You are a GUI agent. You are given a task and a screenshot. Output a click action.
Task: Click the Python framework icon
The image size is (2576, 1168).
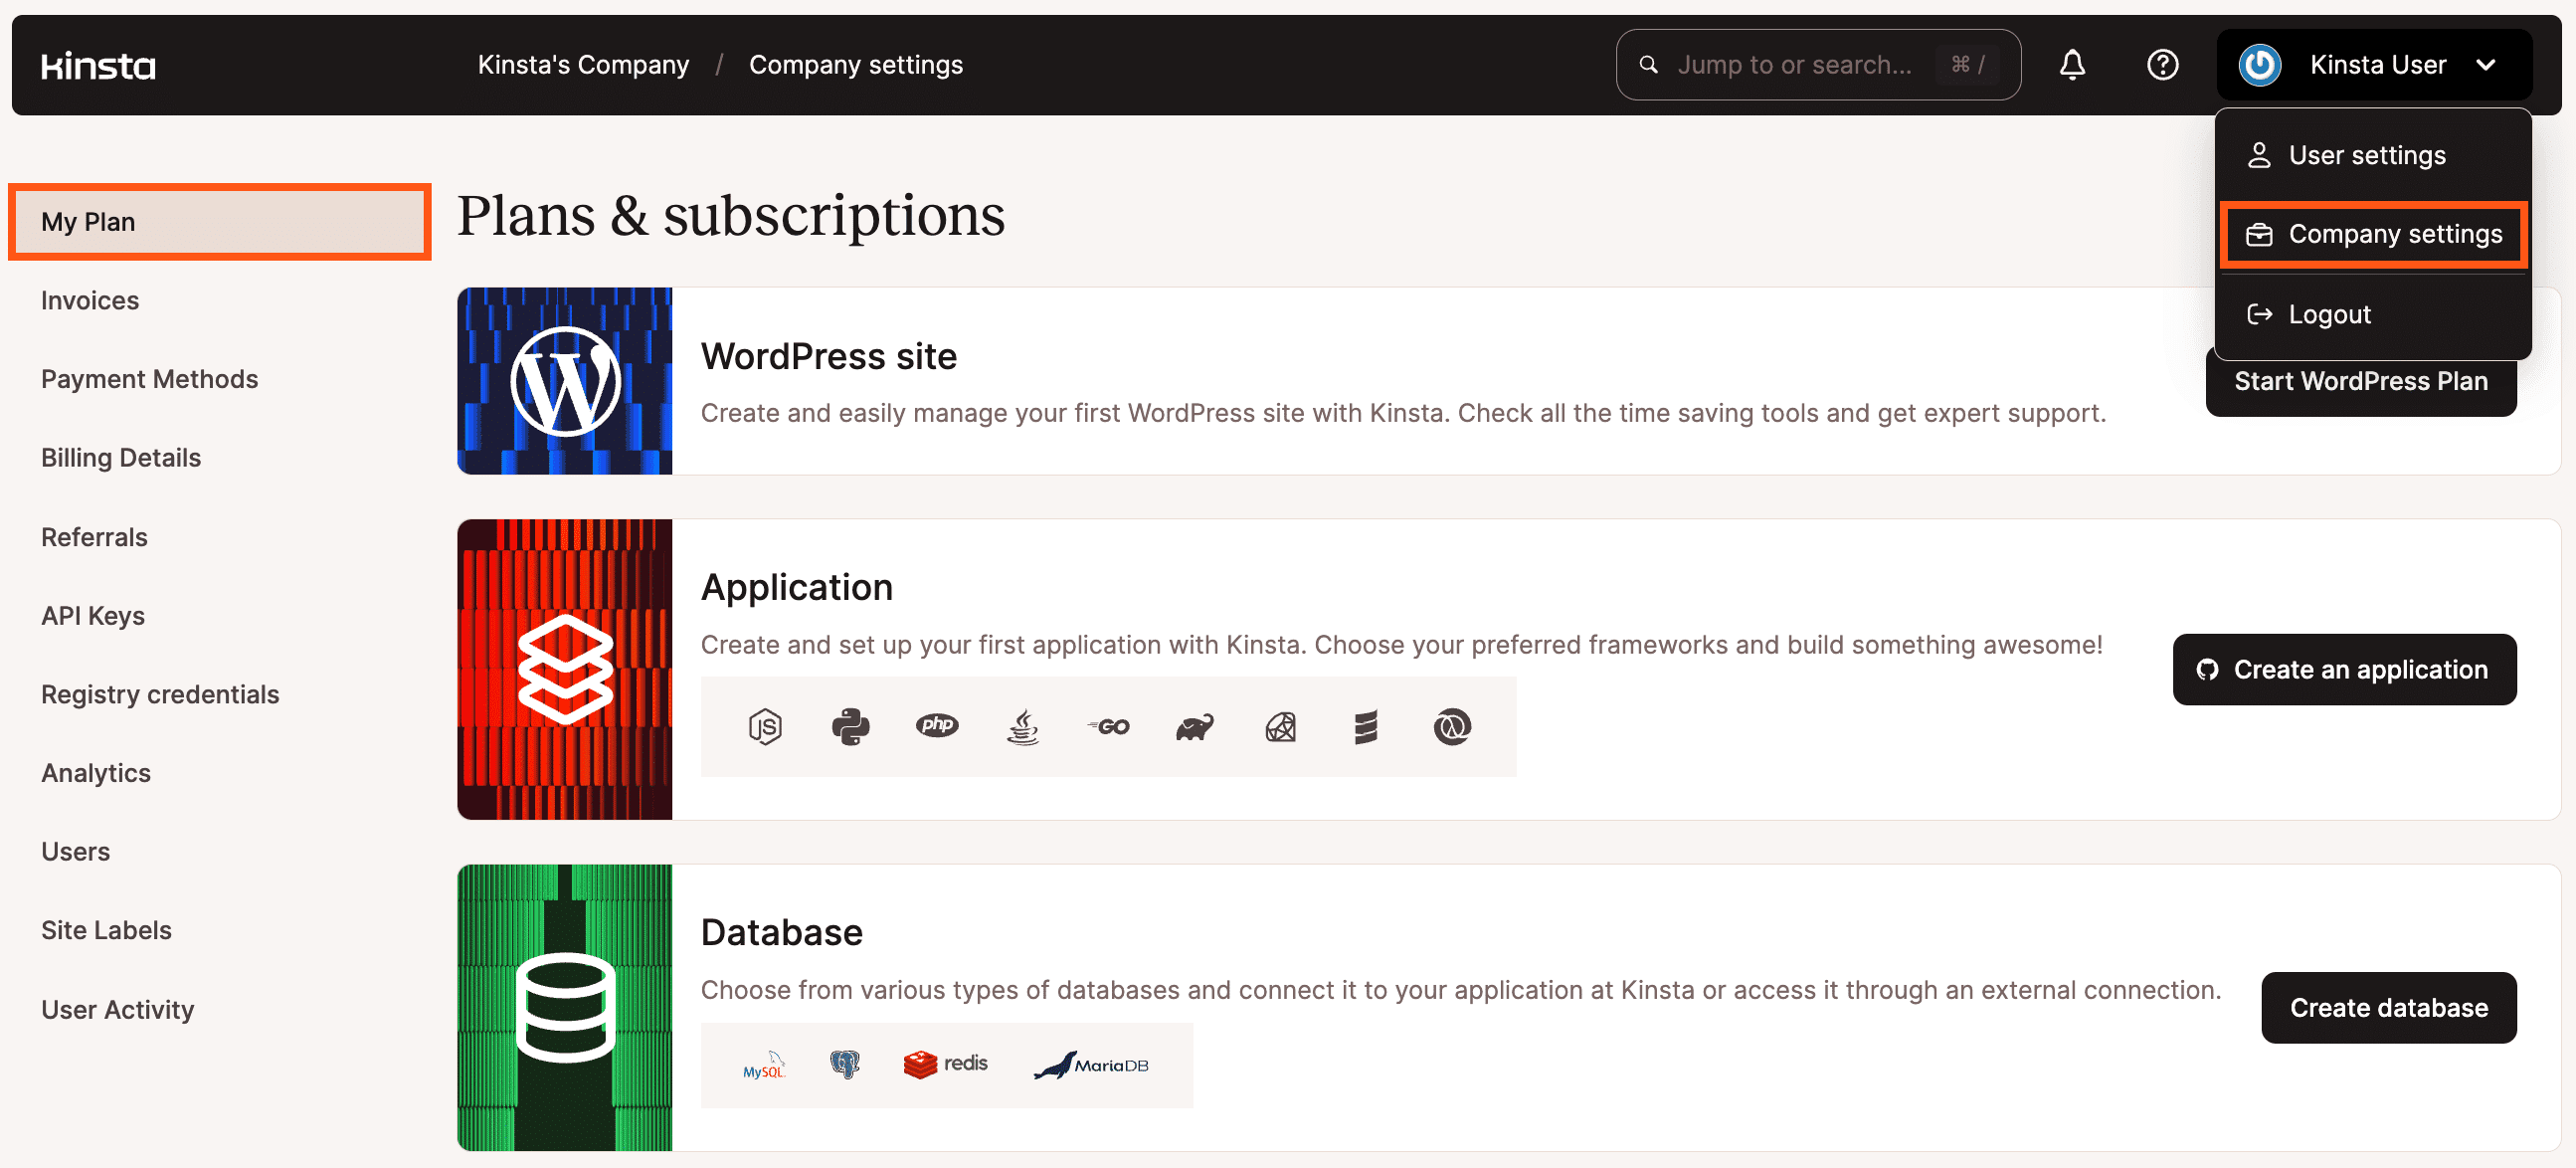tap(850, 727)
